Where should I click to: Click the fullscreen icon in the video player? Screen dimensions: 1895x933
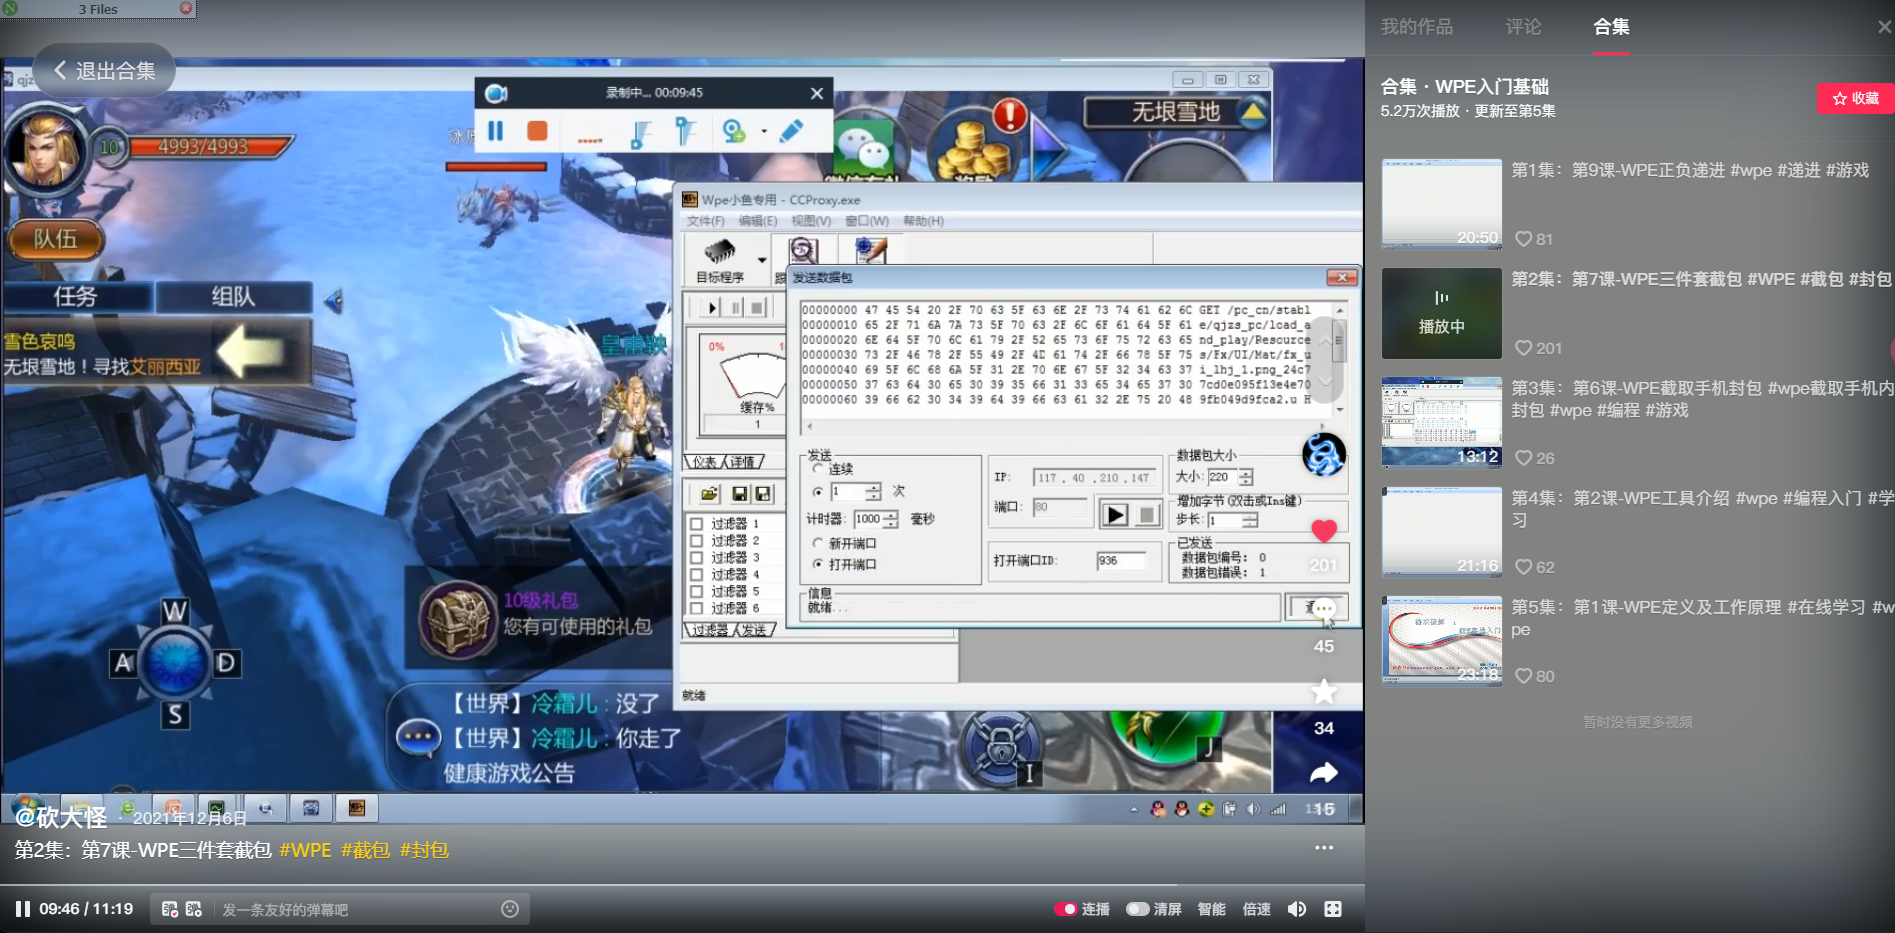pos(1333,909)
